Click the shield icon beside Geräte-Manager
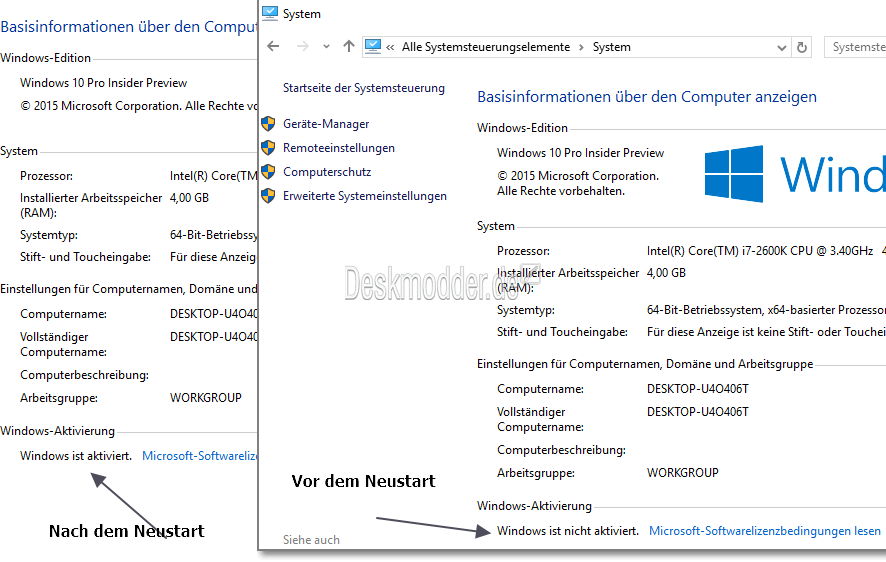 point(268,124)
